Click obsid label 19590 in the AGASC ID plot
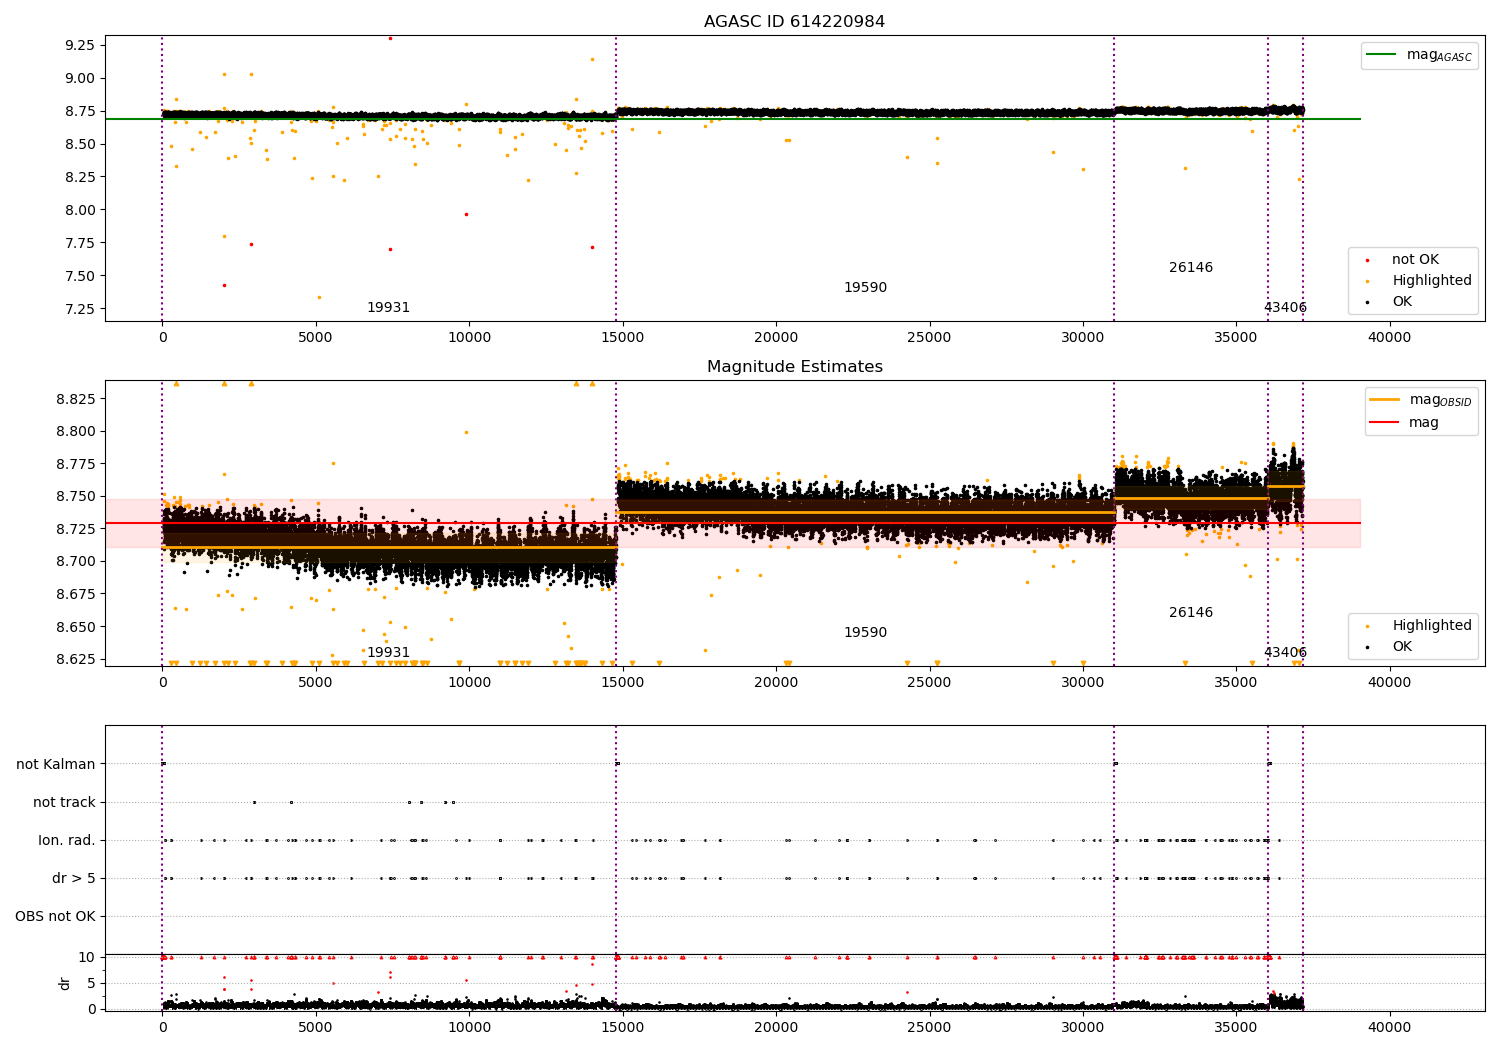The image size is (1500, 1050). coord(865,288)
